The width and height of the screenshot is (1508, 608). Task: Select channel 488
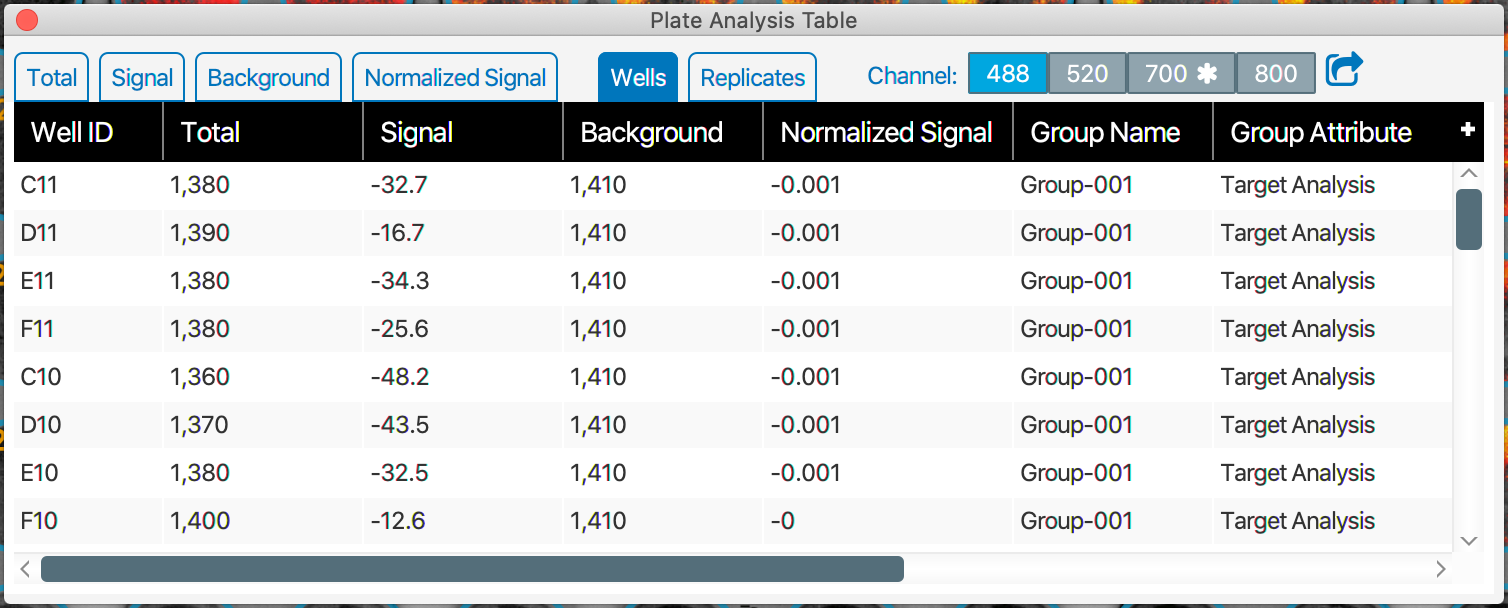(x=1008, y=73)
